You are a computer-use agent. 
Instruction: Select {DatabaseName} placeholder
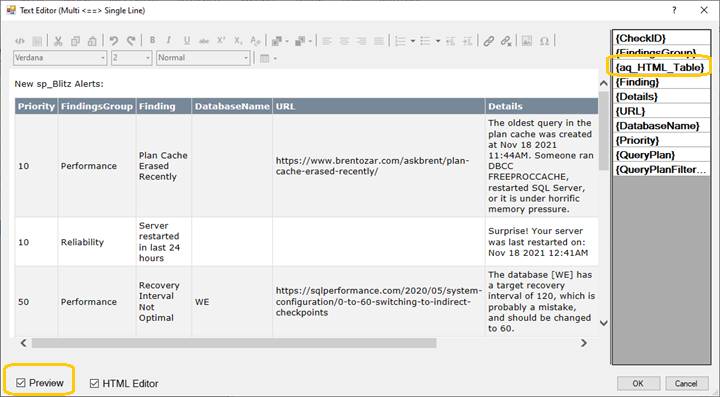click(x=661, y=126)
